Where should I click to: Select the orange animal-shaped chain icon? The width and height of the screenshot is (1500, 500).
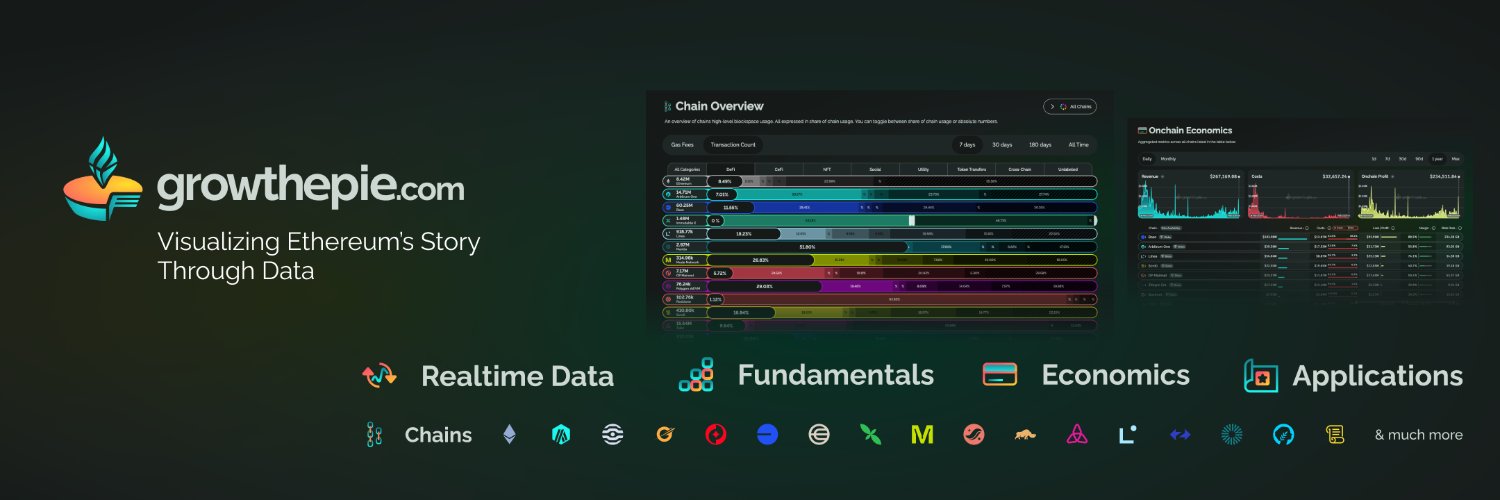pos(1025,434)
